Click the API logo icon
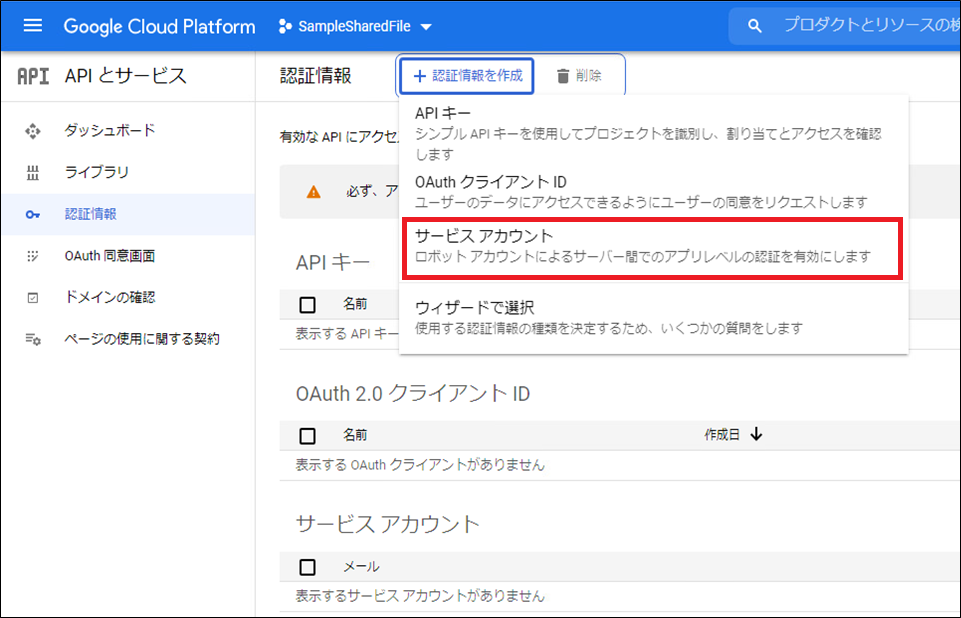The image size is (961, 618). click(x=33, y=76)
